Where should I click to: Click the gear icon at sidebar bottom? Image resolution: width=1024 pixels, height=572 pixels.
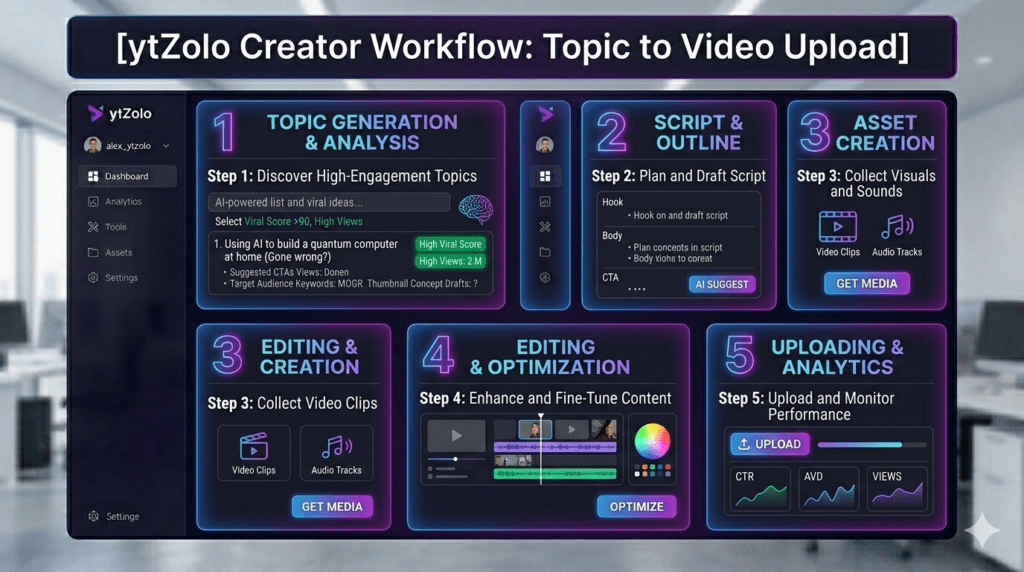[93, 516]
